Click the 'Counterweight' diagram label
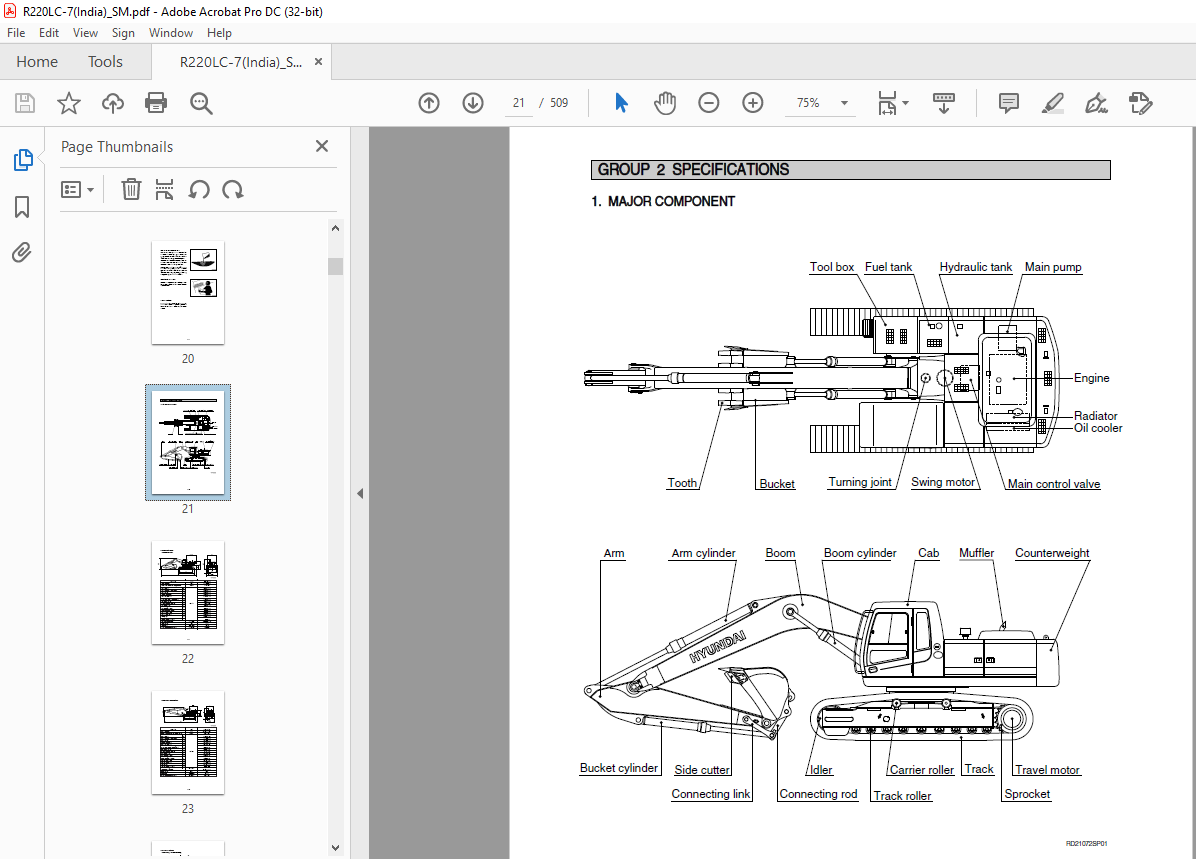 [1052, 553]
